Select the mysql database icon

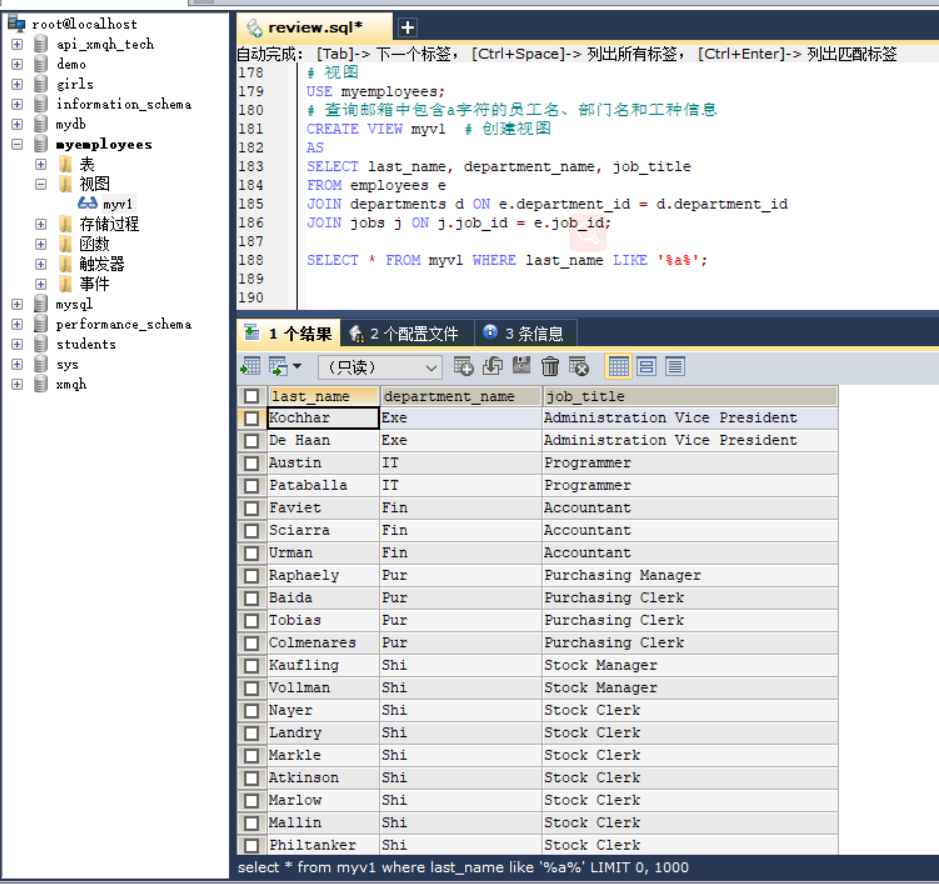click(41, 304)
